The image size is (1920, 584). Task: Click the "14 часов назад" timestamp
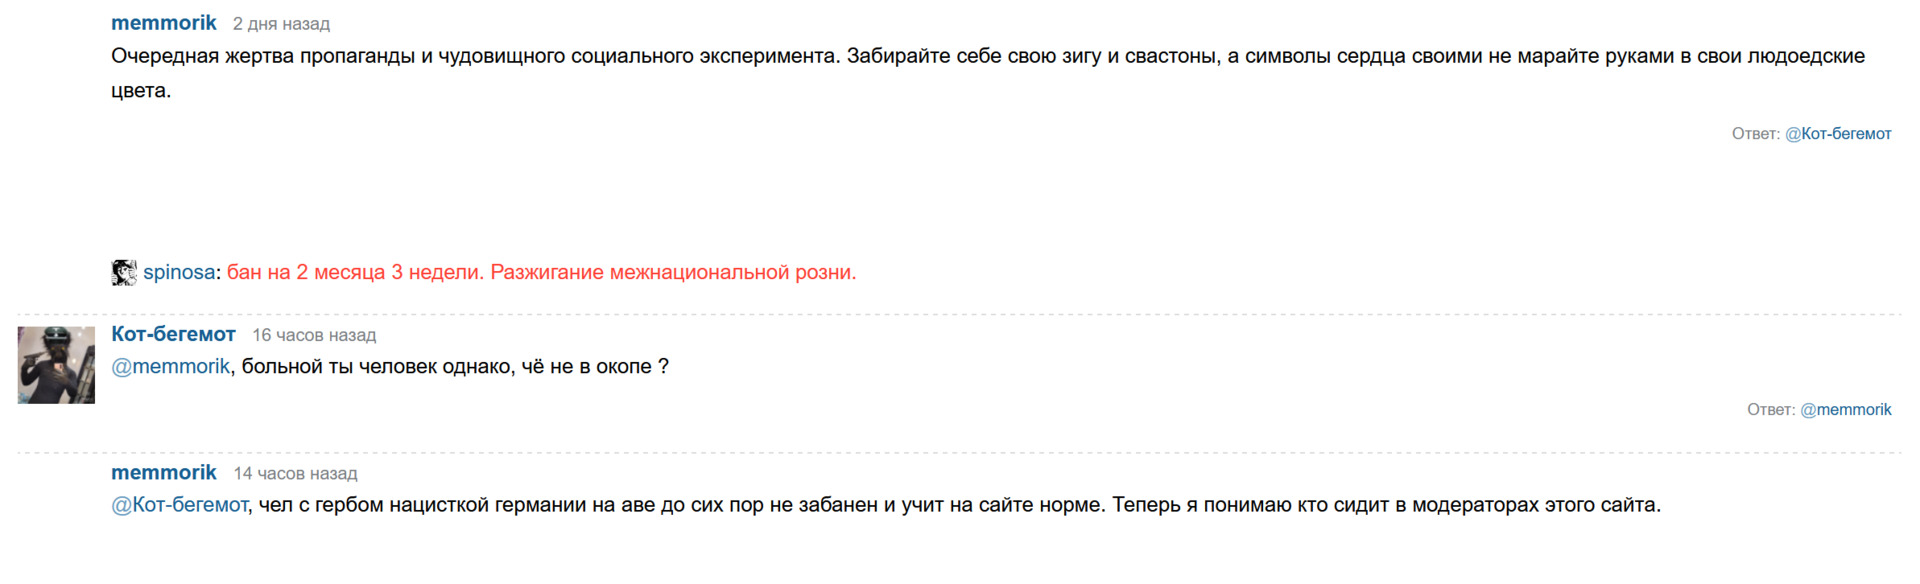tap(295, 474)
